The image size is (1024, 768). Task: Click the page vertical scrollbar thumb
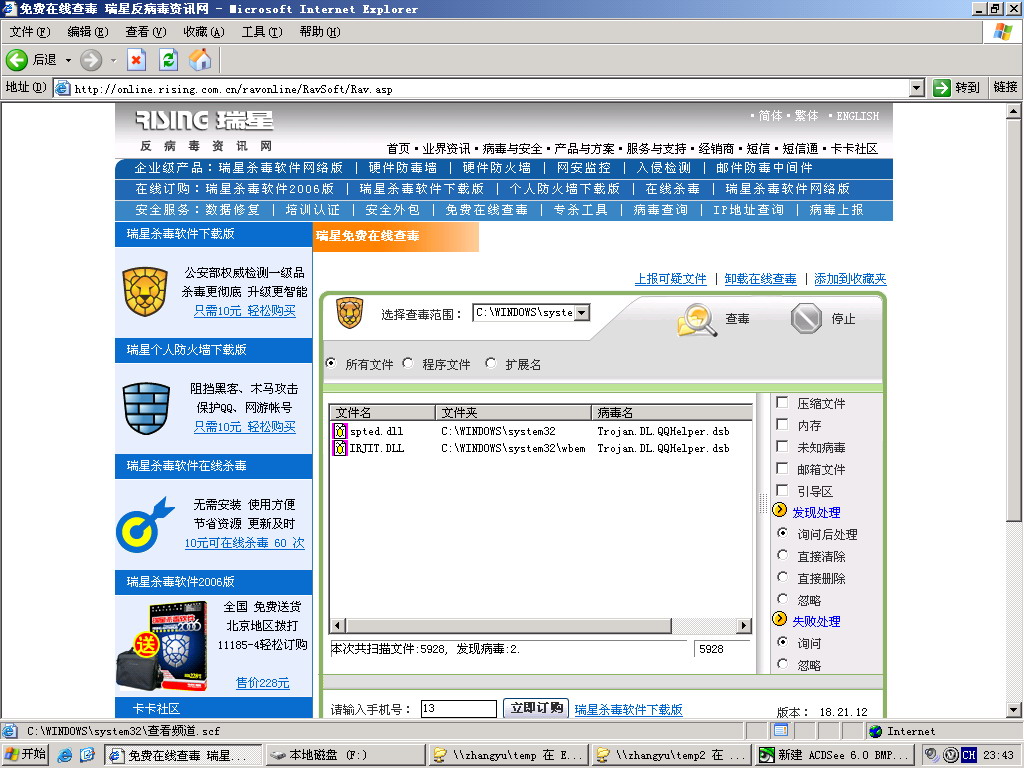pyautogui.click(x=1013, y=321)
